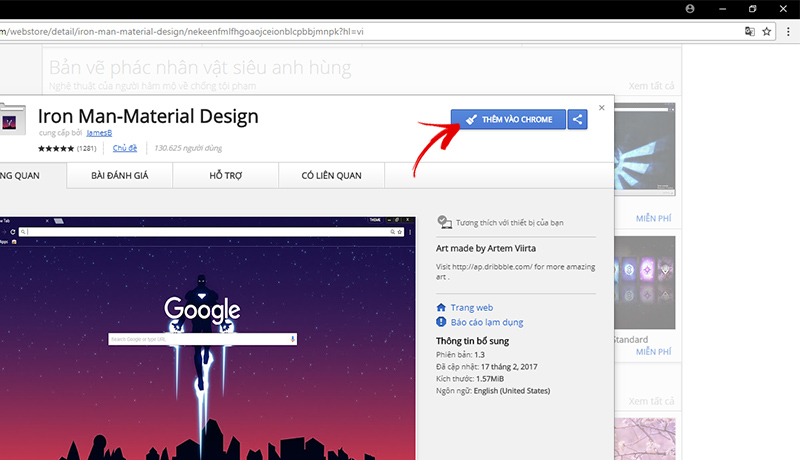Click the 1.57MiB size value
The height and width of the screenshot is (460, 800).
(490, 378)
